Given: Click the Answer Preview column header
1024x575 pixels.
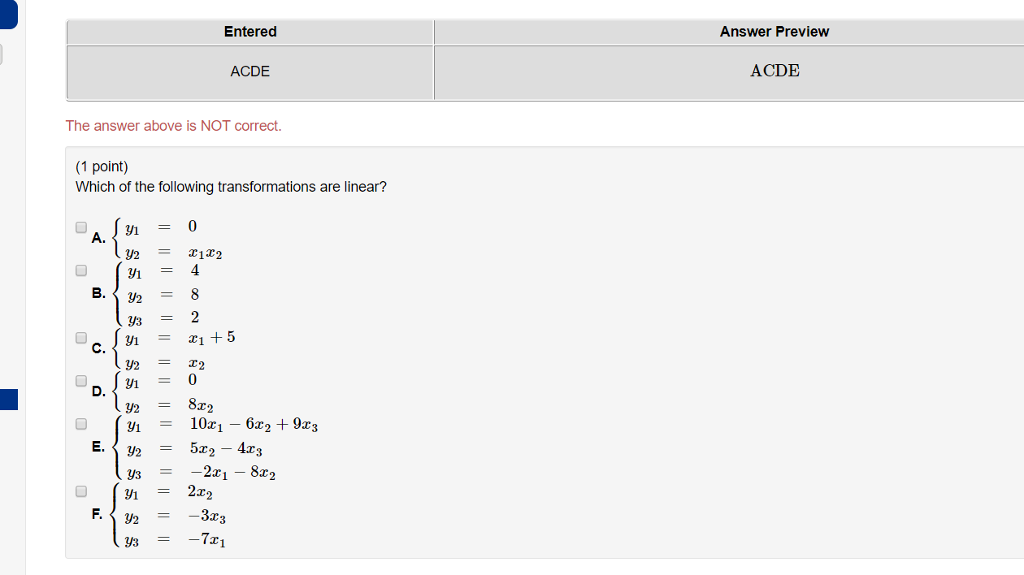Looking at the screenshot, I should [x=774, y=32].
